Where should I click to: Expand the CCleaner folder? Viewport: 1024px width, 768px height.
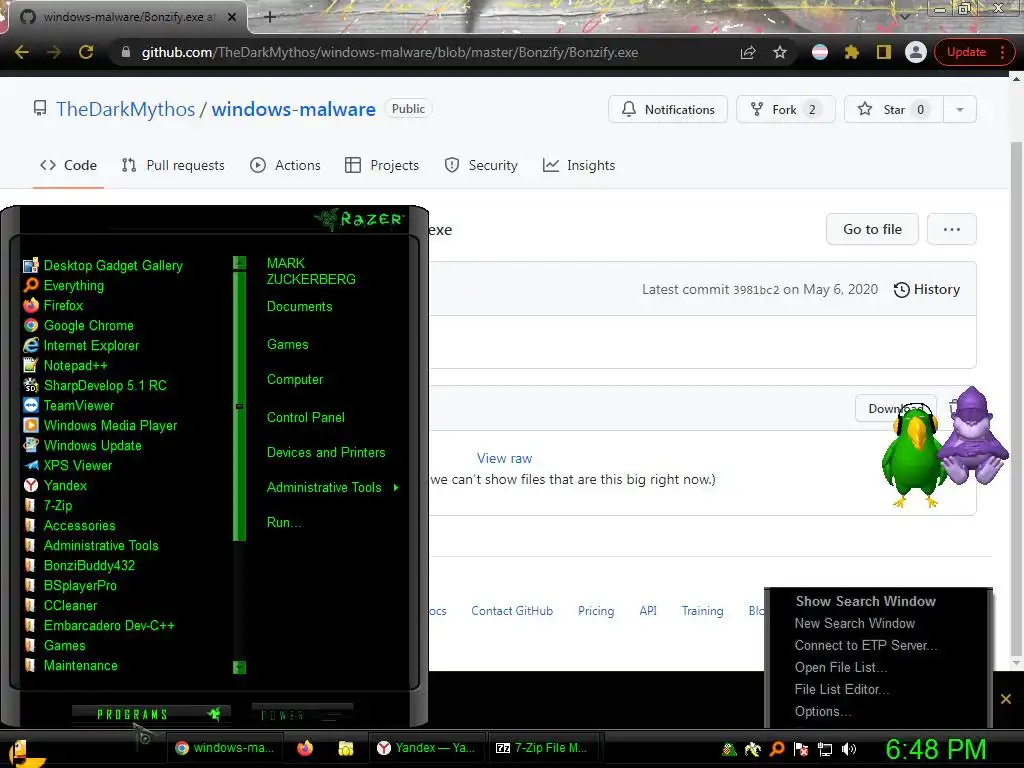point(60,605)
